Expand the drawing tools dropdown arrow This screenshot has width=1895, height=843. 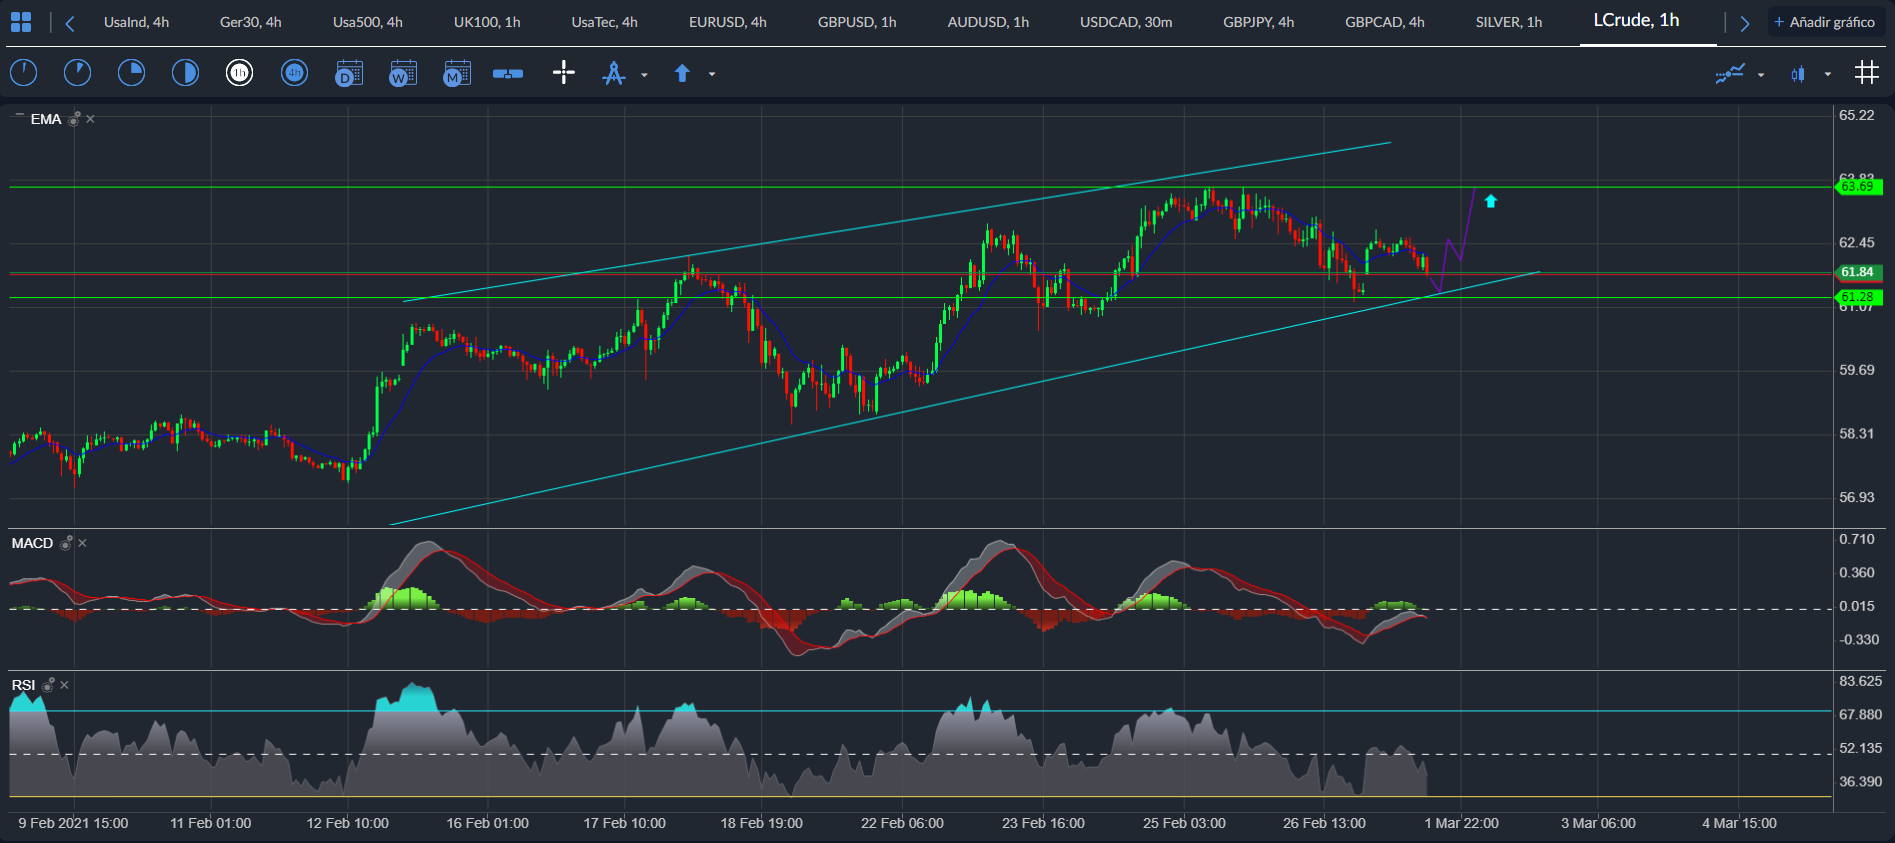pyautogui.click(x=644, y=74)
